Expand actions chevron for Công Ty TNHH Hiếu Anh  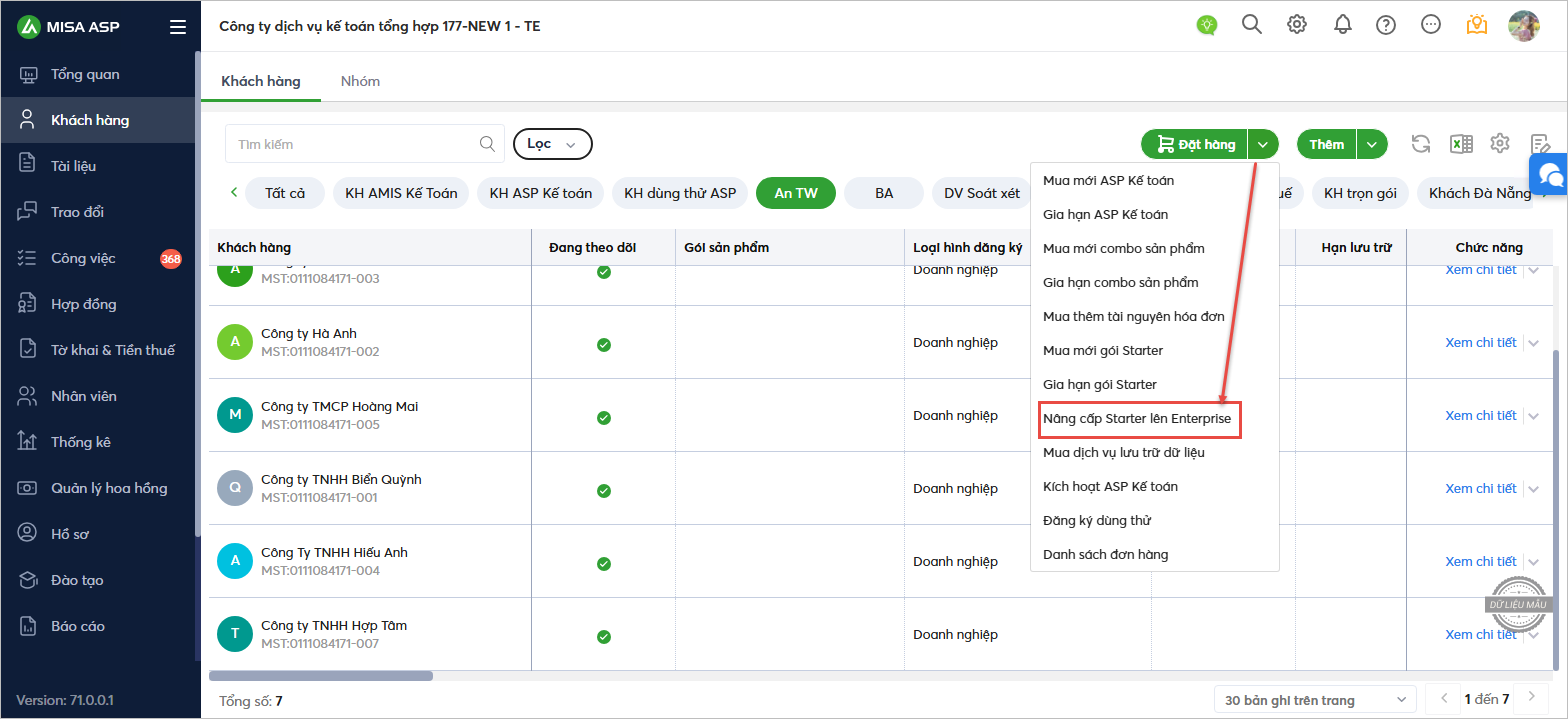click(1534, 562)
